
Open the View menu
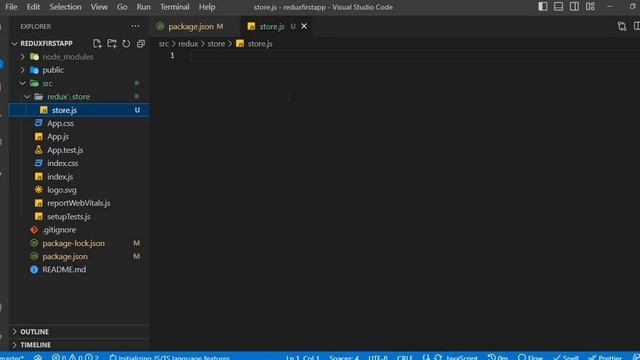(99, 7)
